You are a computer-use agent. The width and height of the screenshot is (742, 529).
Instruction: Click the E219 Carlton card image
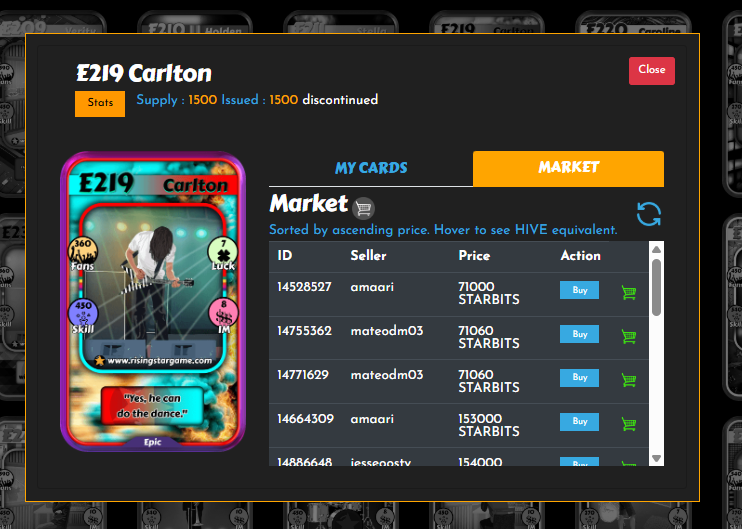tap(153, 301)
